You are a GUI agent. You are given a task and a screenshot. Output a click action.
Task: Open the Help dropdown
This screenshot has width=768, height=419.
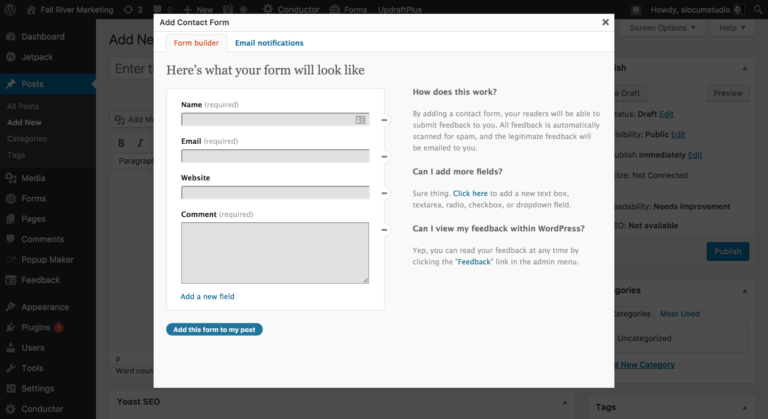[x=732, y=28]
